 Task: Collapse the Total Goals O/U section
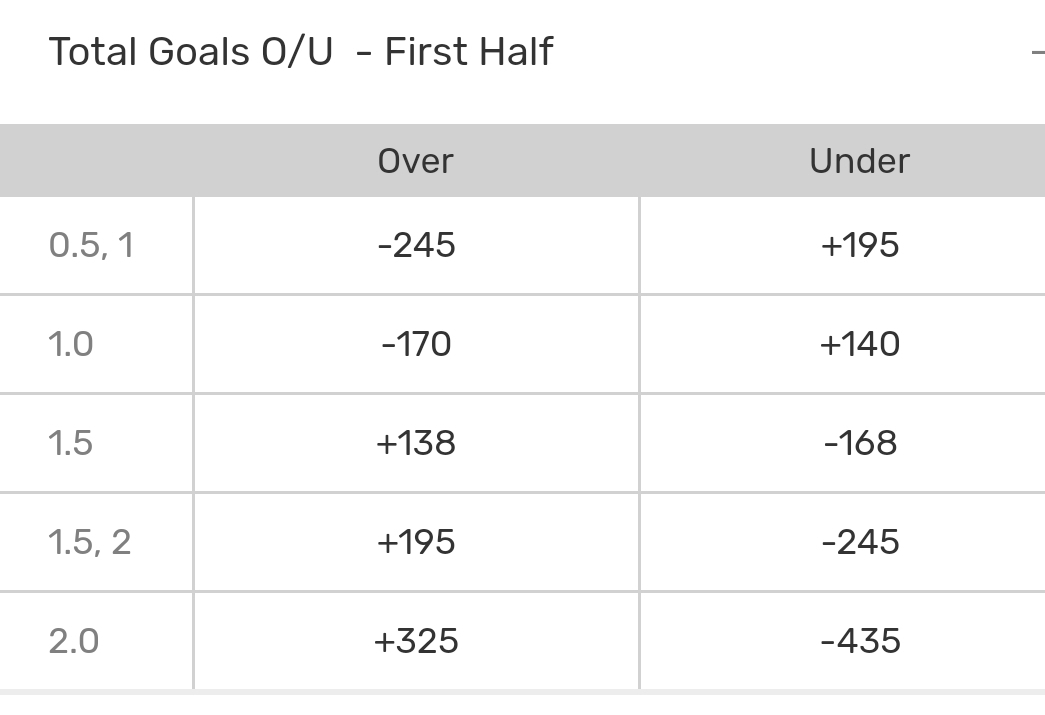(x=1038, y=51)
